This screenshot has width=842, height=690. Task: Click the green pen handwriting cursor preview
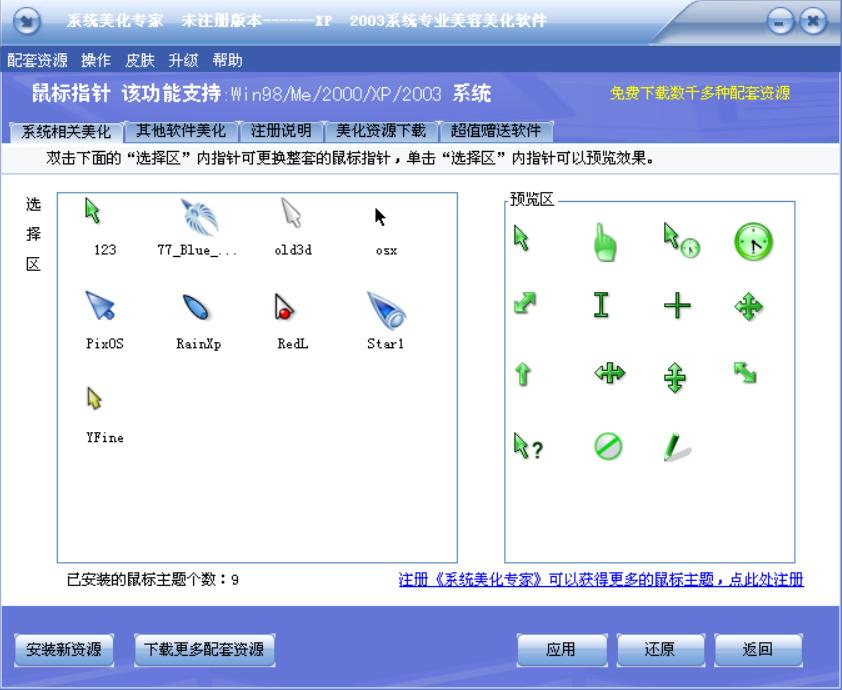pyautogui.click(x=677, y=448)
